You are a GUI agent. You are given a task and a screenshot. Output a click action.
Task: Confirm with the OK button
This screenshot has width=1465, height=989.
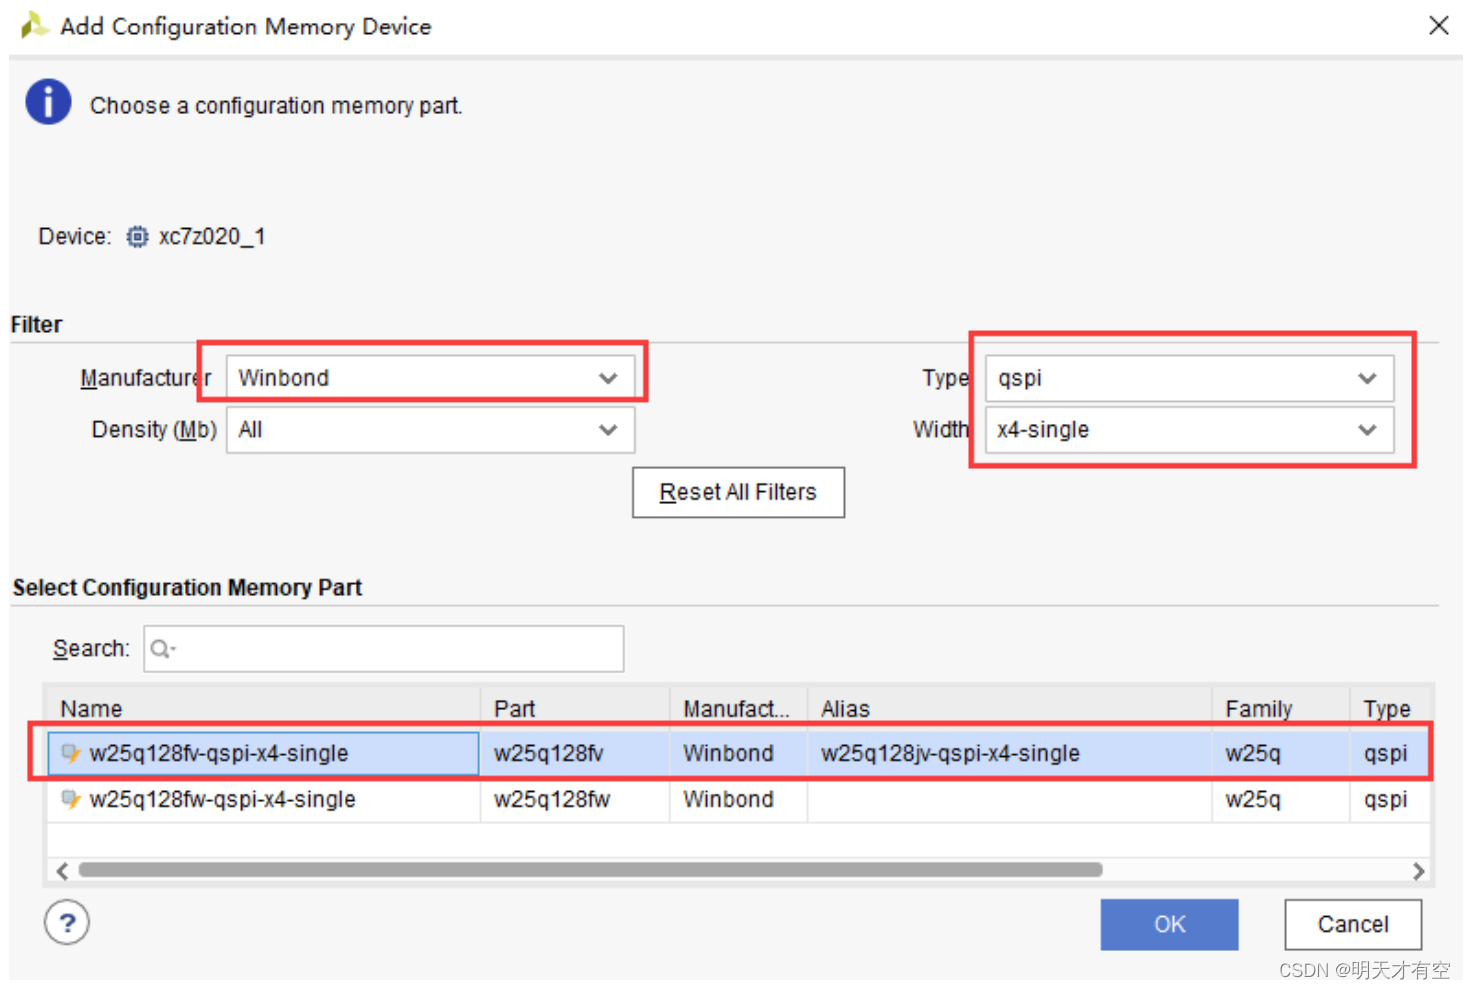tap(1169, 924)
